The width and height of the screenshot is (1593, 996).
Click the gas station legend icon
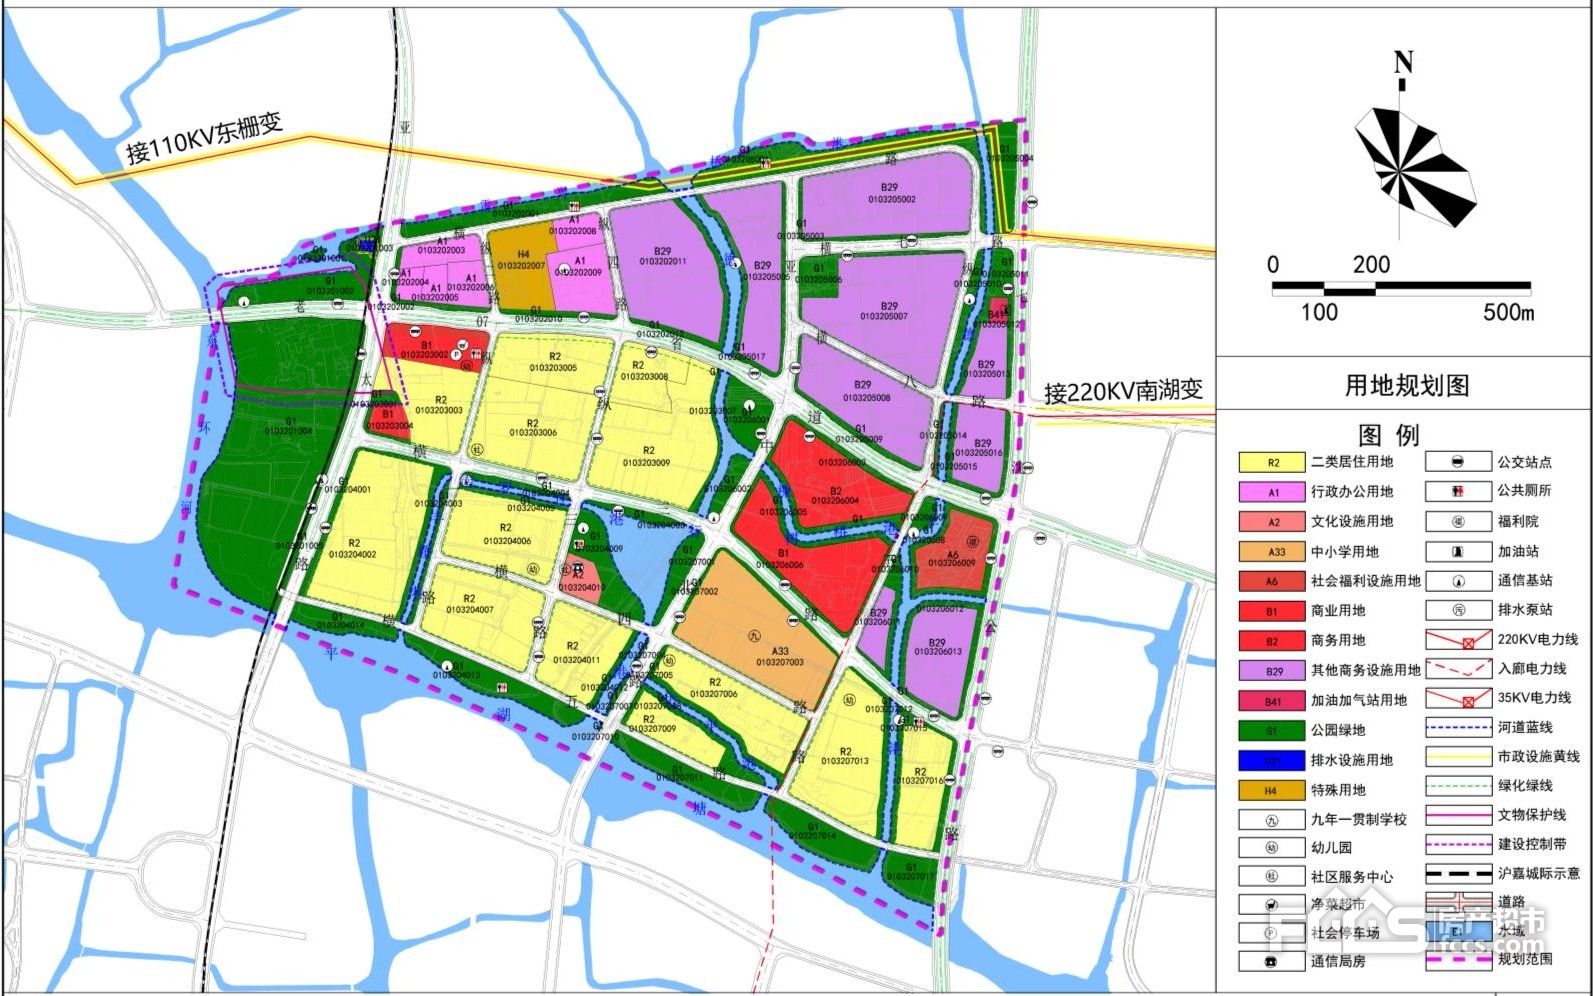(x=1458, y=551)
